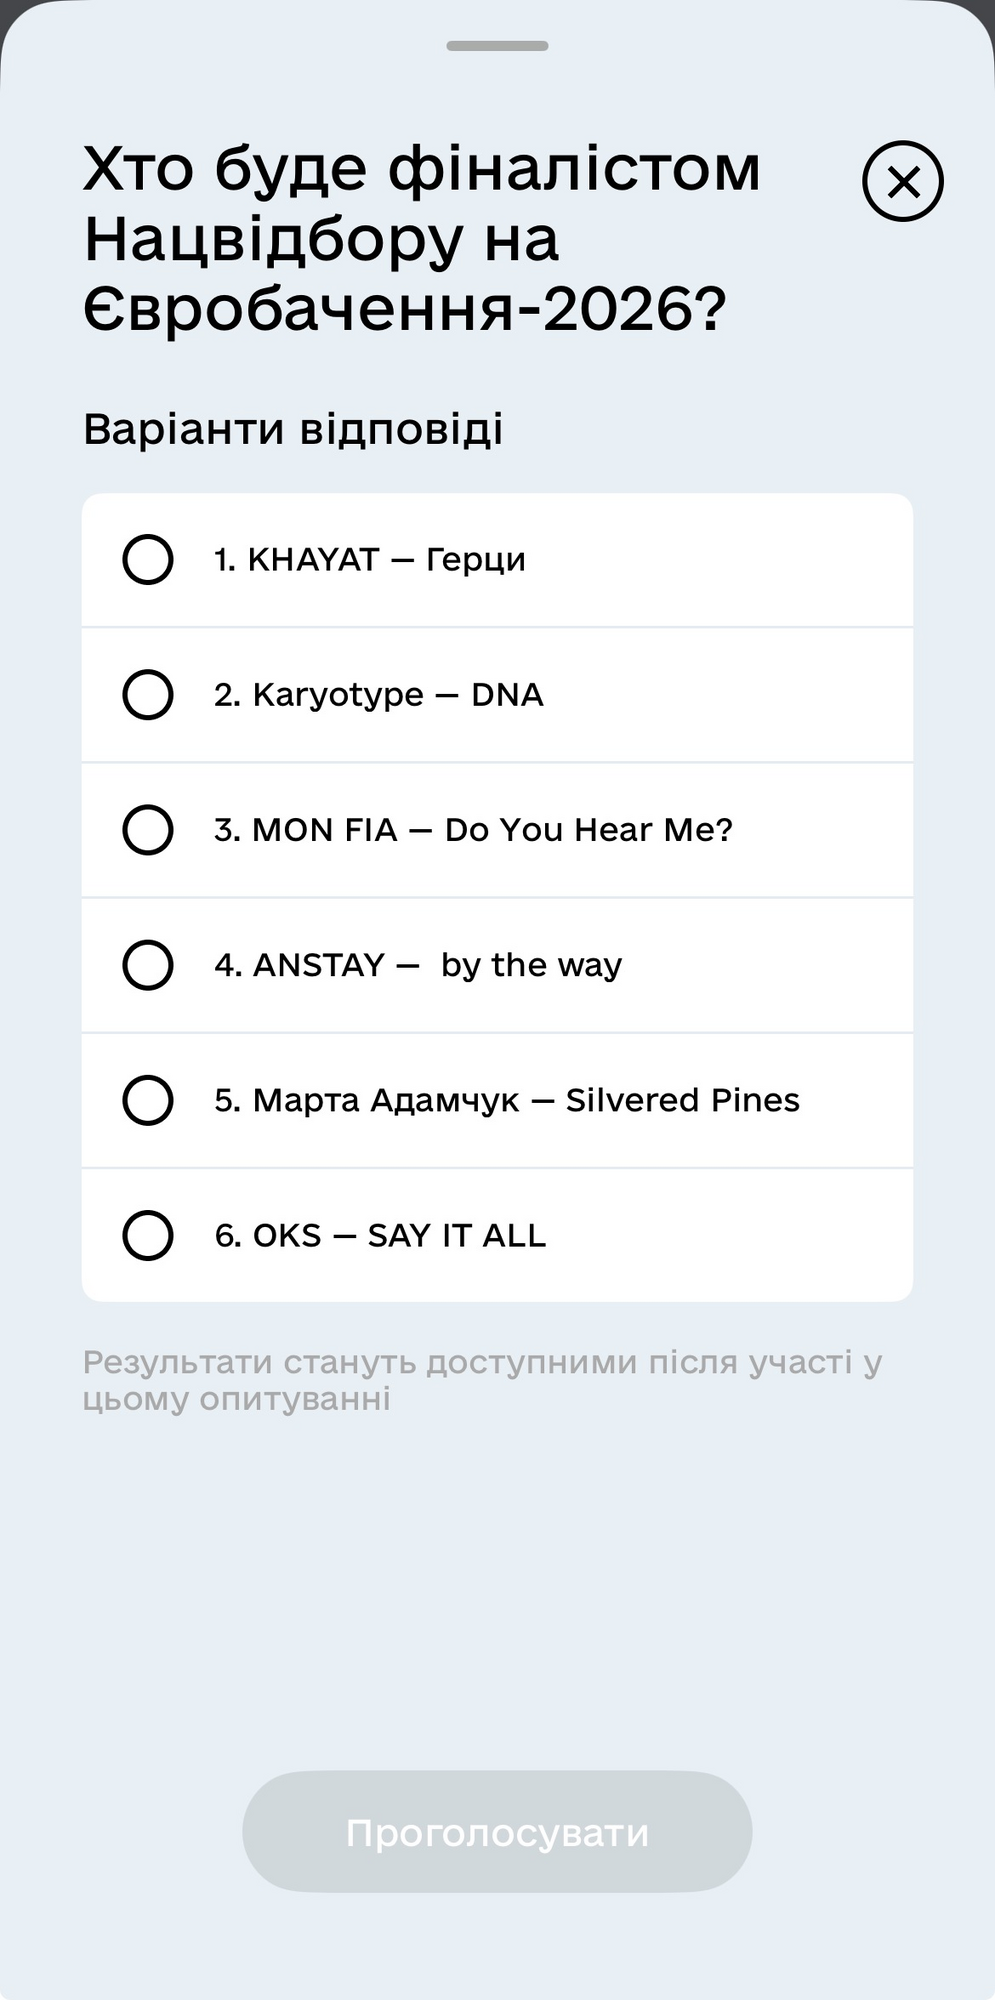Choose the Karyotype — DNA radio button
Image resolution: width=995 pixels, height=2000 pixels.
click(148, 694)
